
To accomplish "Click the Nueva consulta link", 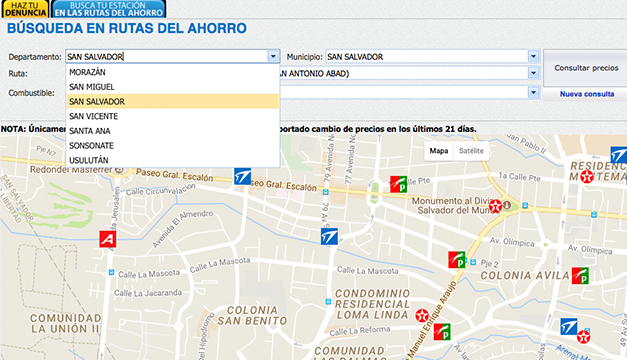I will (x=587, y=94).
